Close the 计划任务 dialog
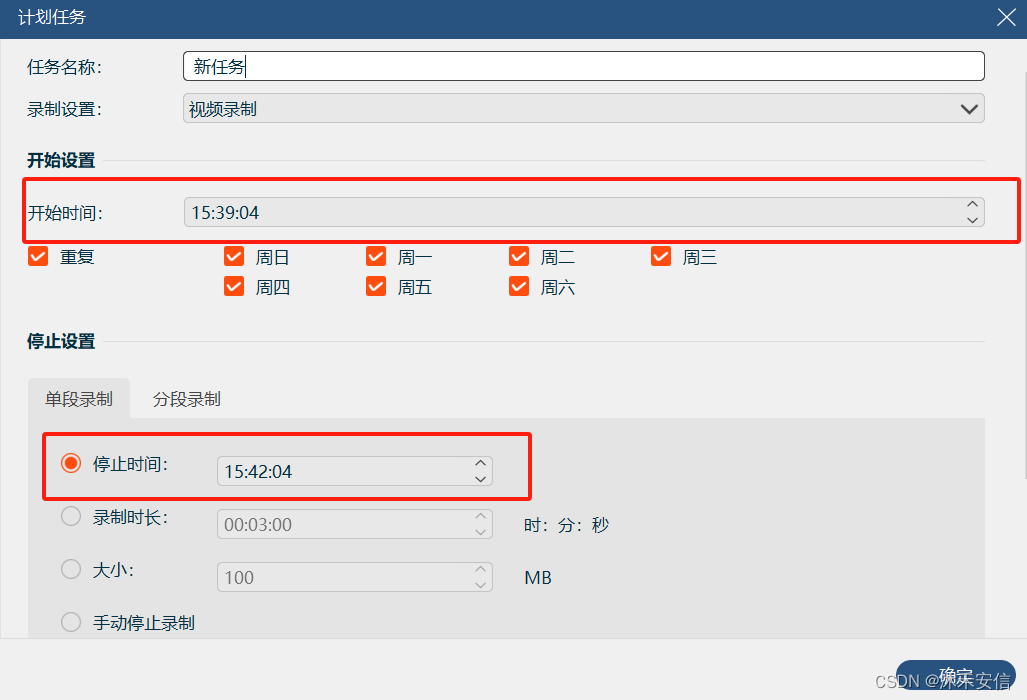 1006,17
